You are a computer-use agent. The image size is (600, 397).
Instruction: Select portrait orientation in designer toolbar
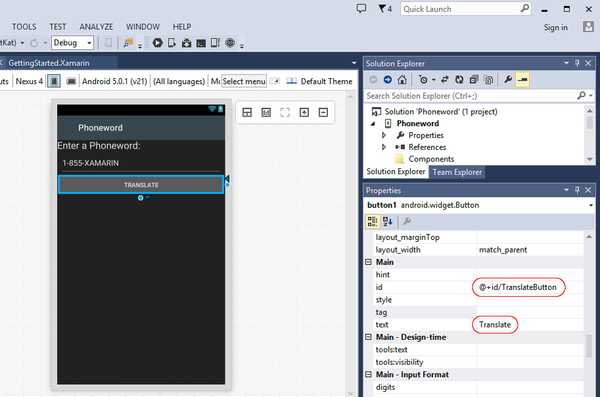click(54, 81)
